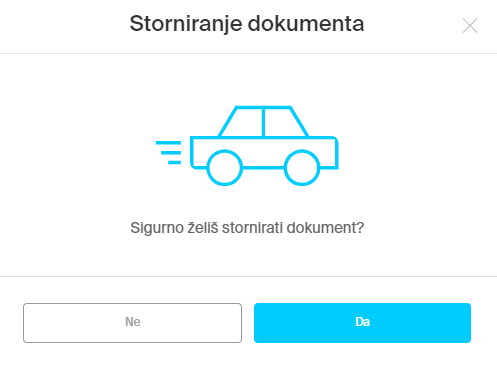Decline by choosing the Ne button

[x=132, y=323]
